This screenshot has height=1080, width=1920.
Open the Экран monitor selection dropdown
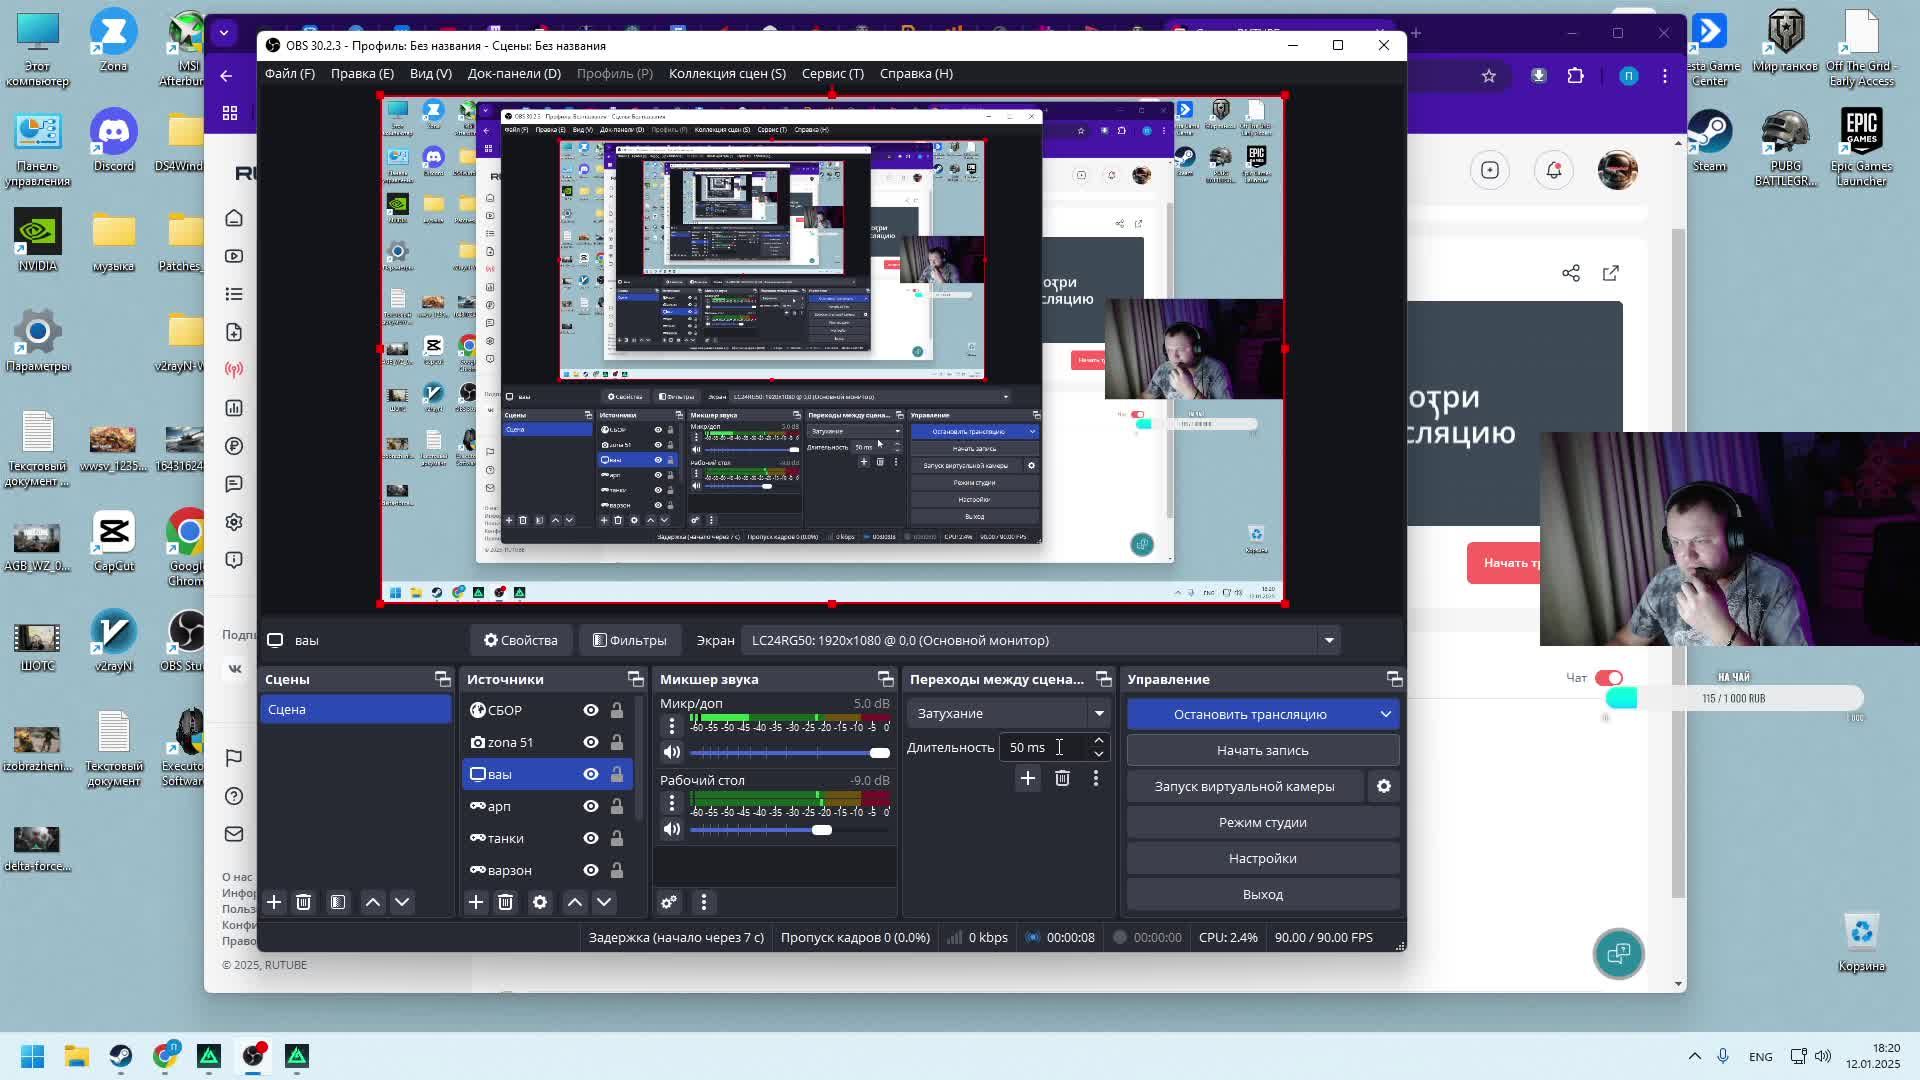1328,640
